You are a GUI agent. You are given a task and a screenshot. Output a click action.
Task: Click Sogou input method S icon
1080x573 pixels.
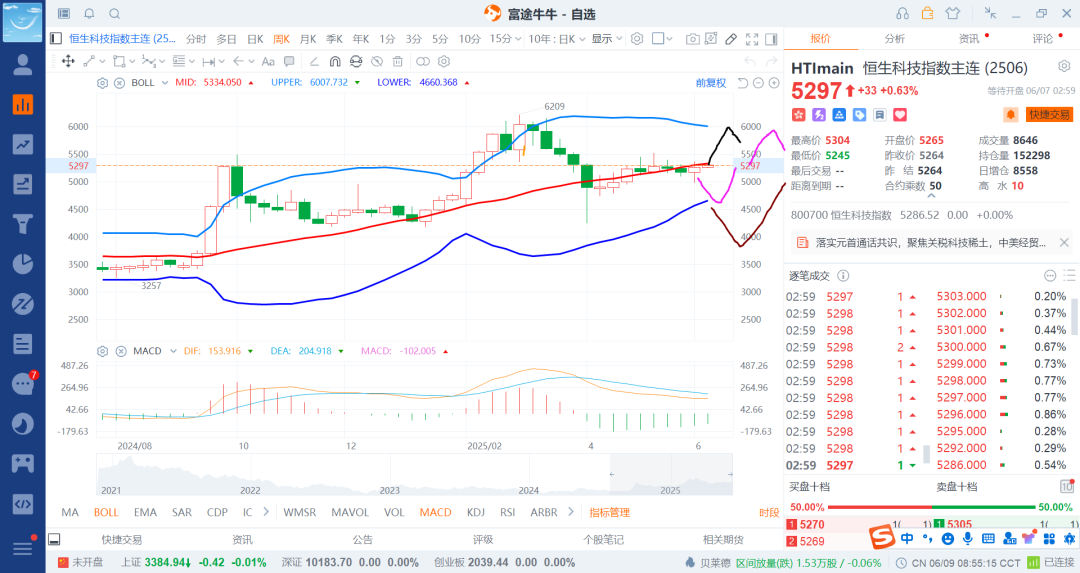882,538
